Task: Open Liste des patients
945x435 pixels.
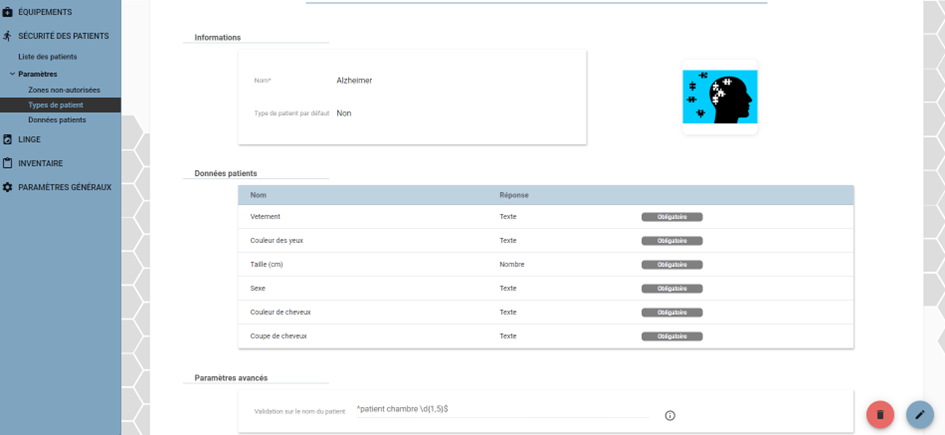Action: point(48,57)
